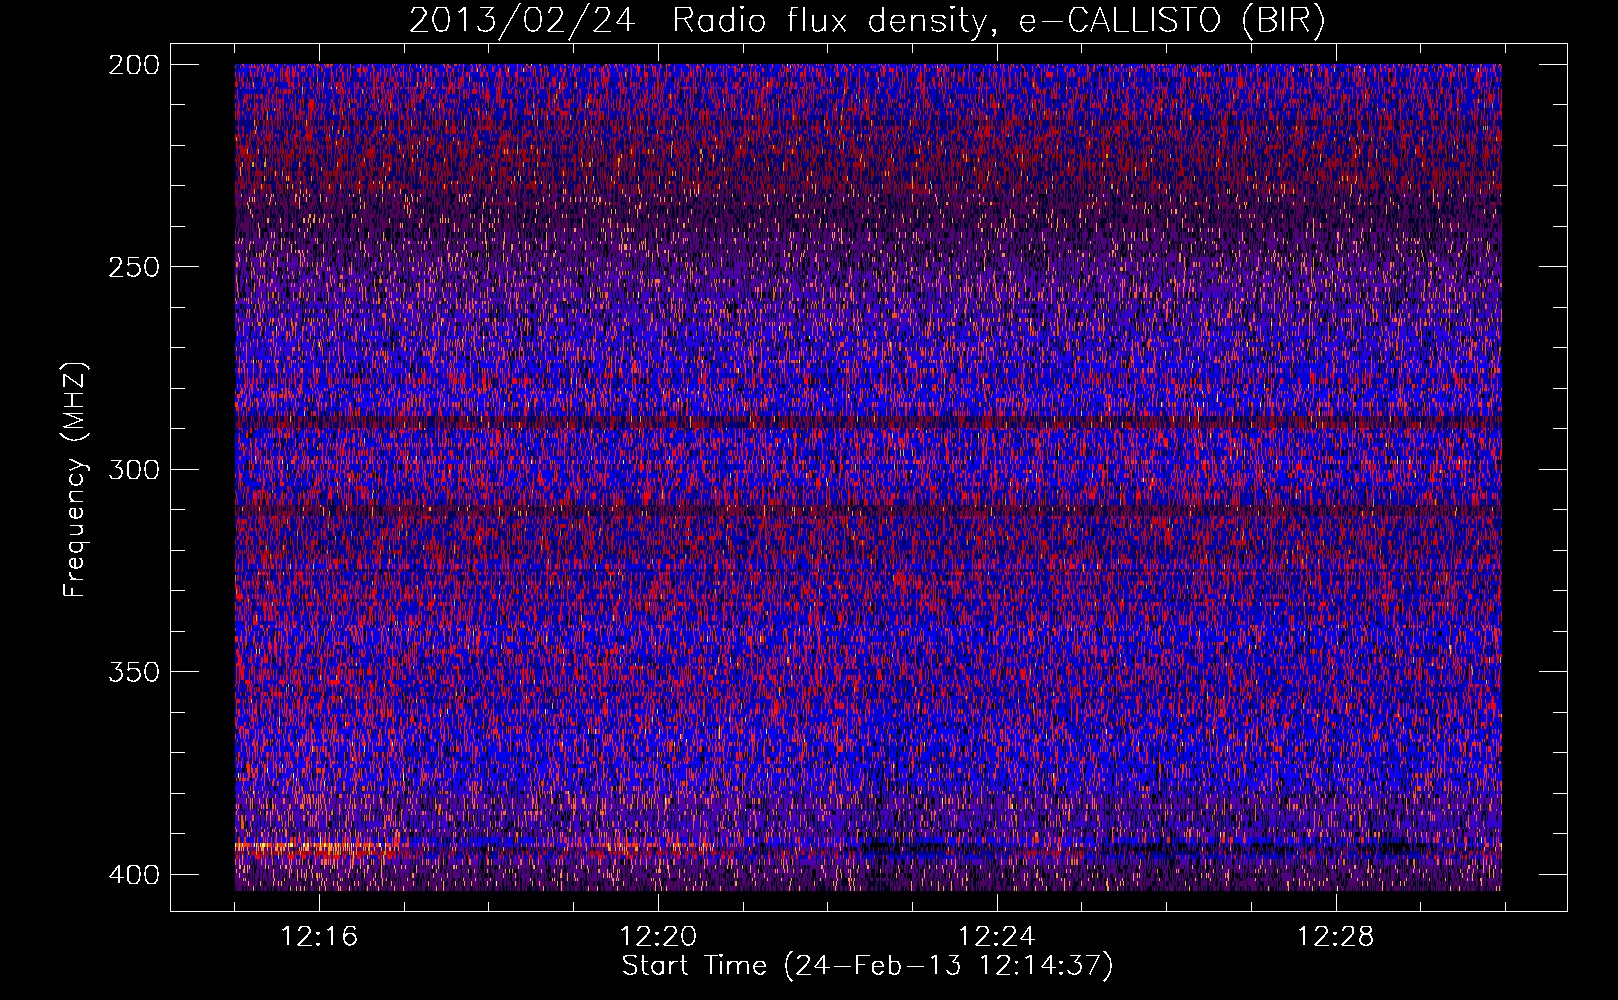
Task: Click the frequency tick label 200
Action: (134, 65)
